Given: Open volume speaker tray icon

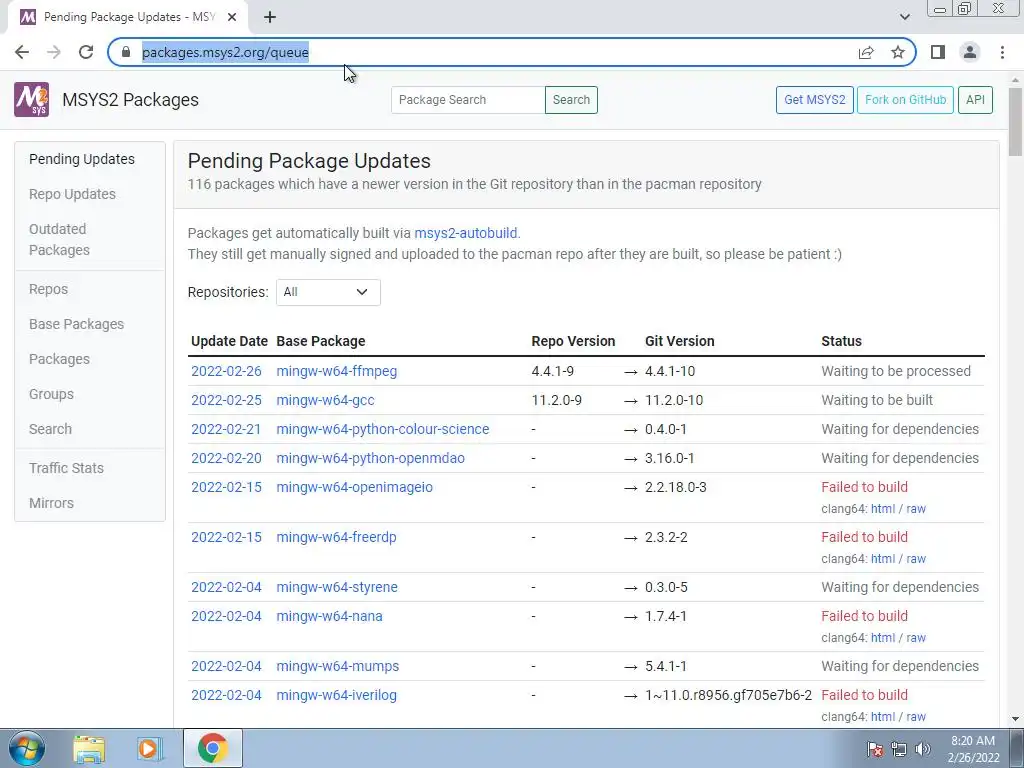Looking at the screenshot, I should coord(923,749).
